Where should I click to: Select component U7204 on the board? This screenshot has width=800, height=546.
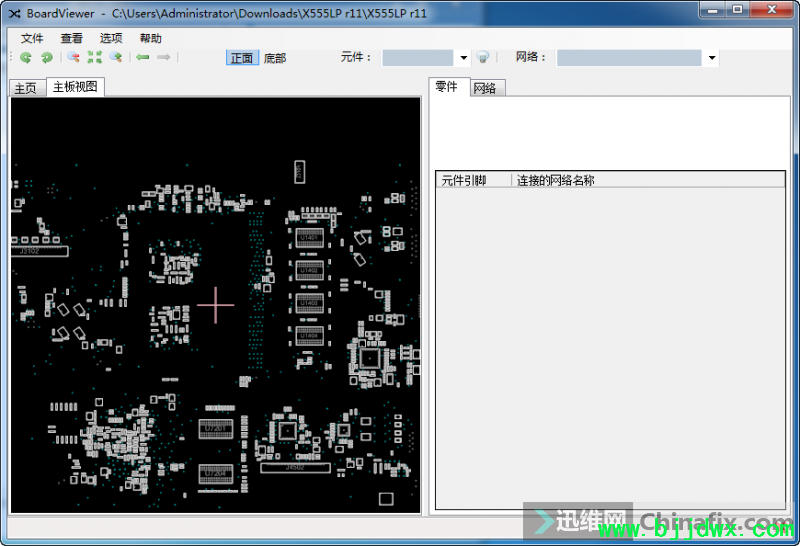(x=216, y=474)
